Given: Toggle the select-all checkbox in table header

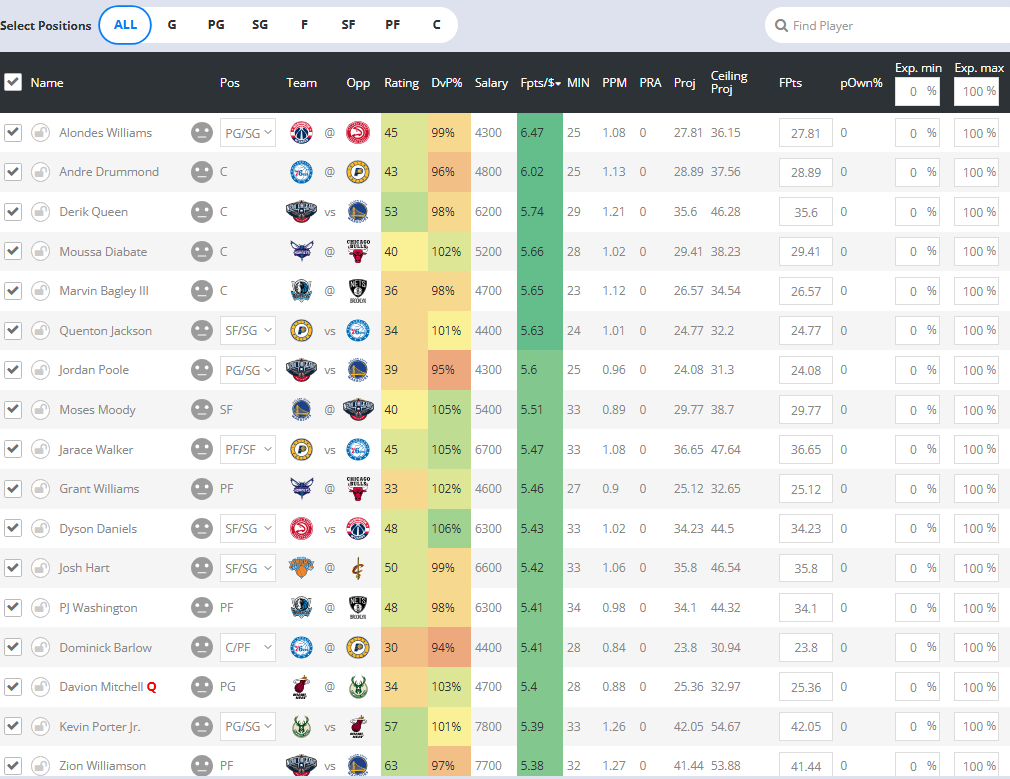Looking at the screenshot, I should click(x=13, y=82).
